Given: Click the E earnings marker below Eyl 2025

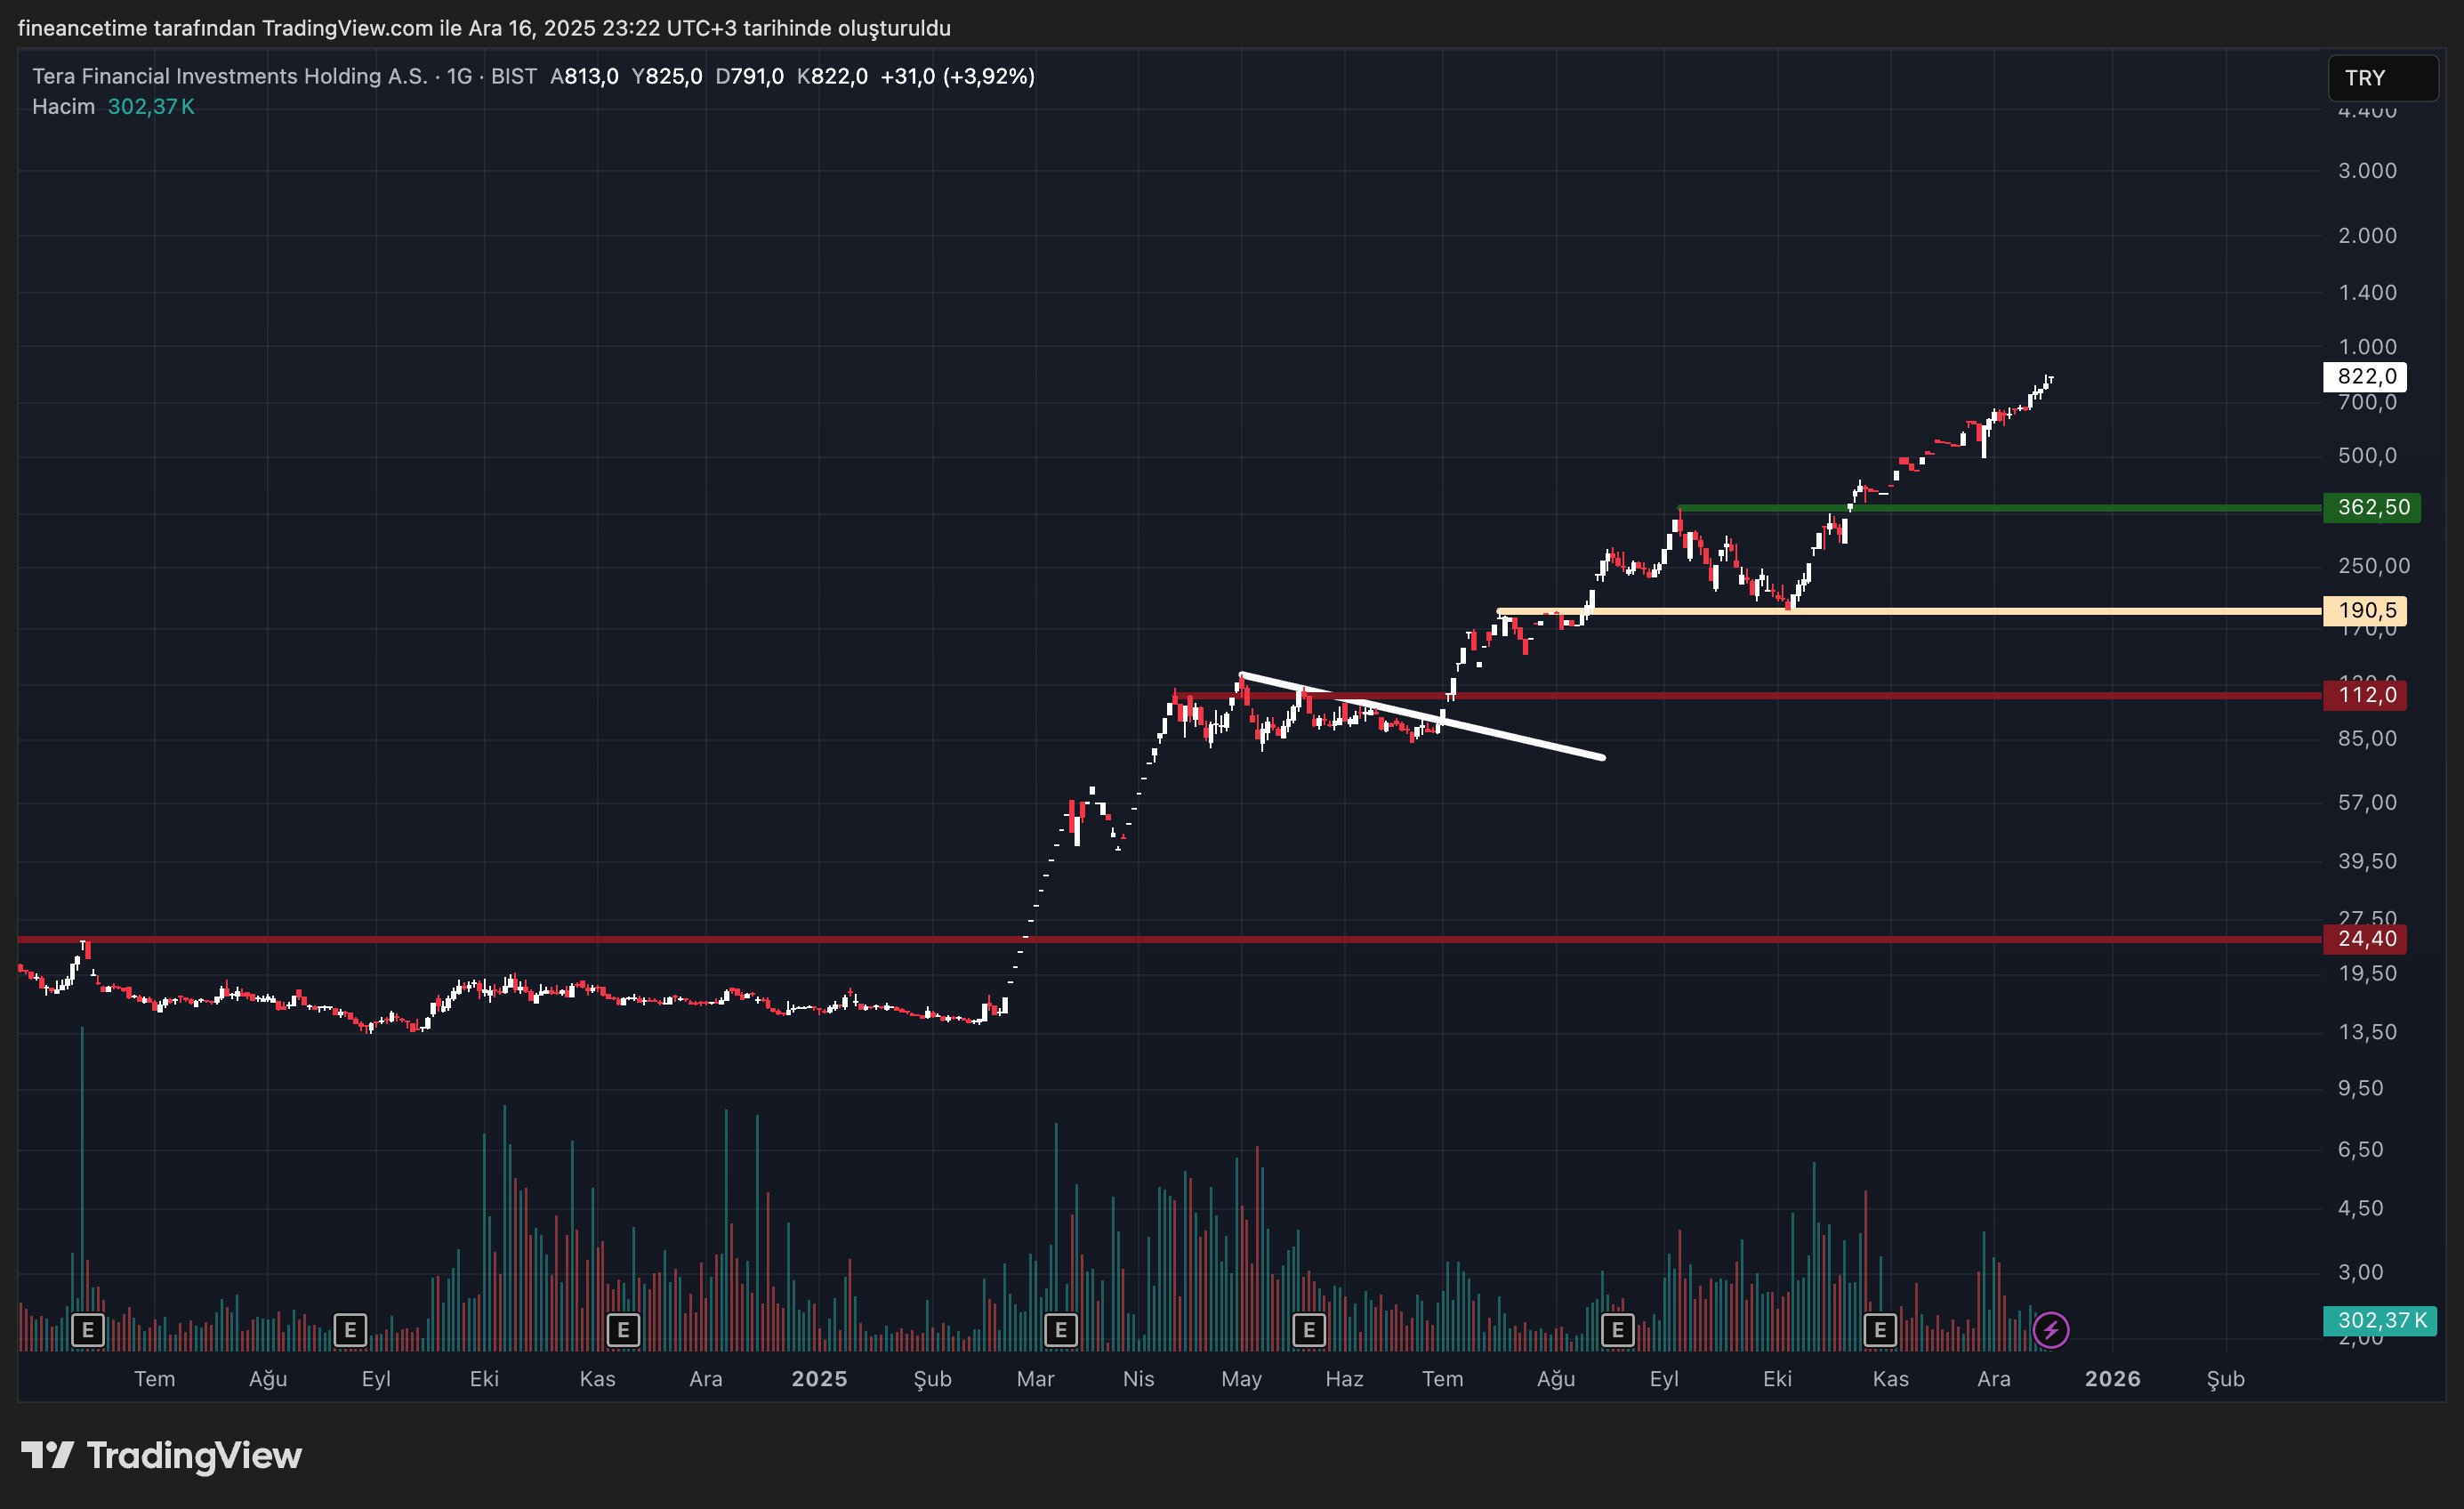Looking at the screenshot, I should [1618, 1330].
